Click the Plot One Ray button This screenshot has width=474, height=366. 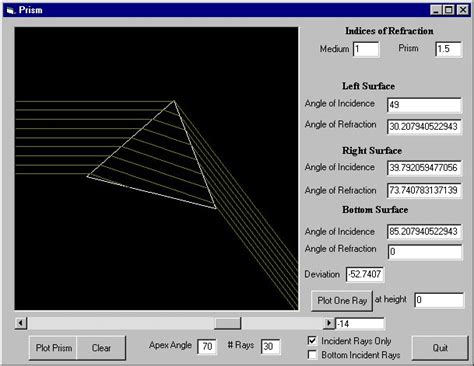342,301
